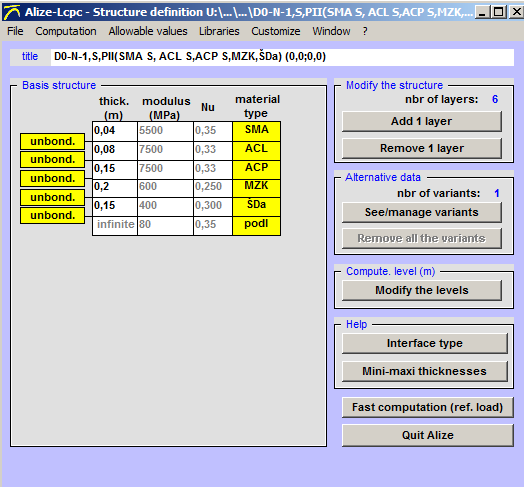Click the Quit Alize button
The image size is (524, 487).
pyautogui.click(x=427, y=435)
